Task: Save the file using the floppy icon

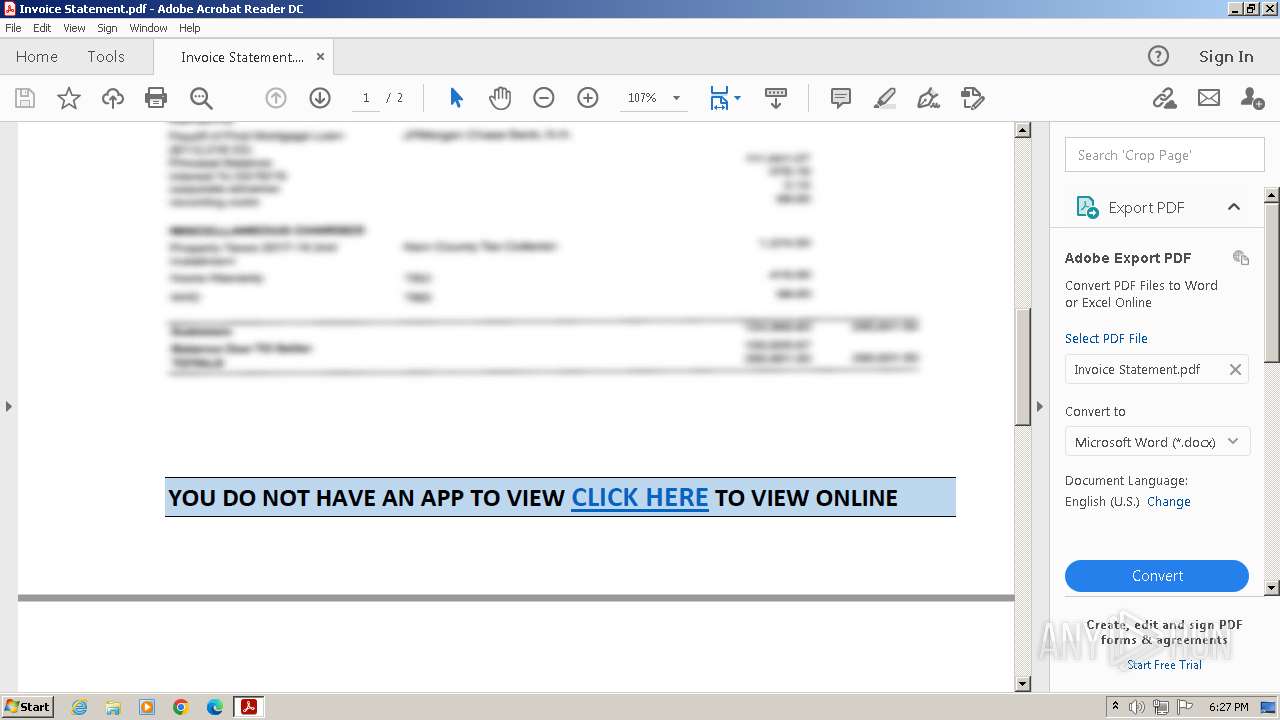Action: tap(25, 98)
